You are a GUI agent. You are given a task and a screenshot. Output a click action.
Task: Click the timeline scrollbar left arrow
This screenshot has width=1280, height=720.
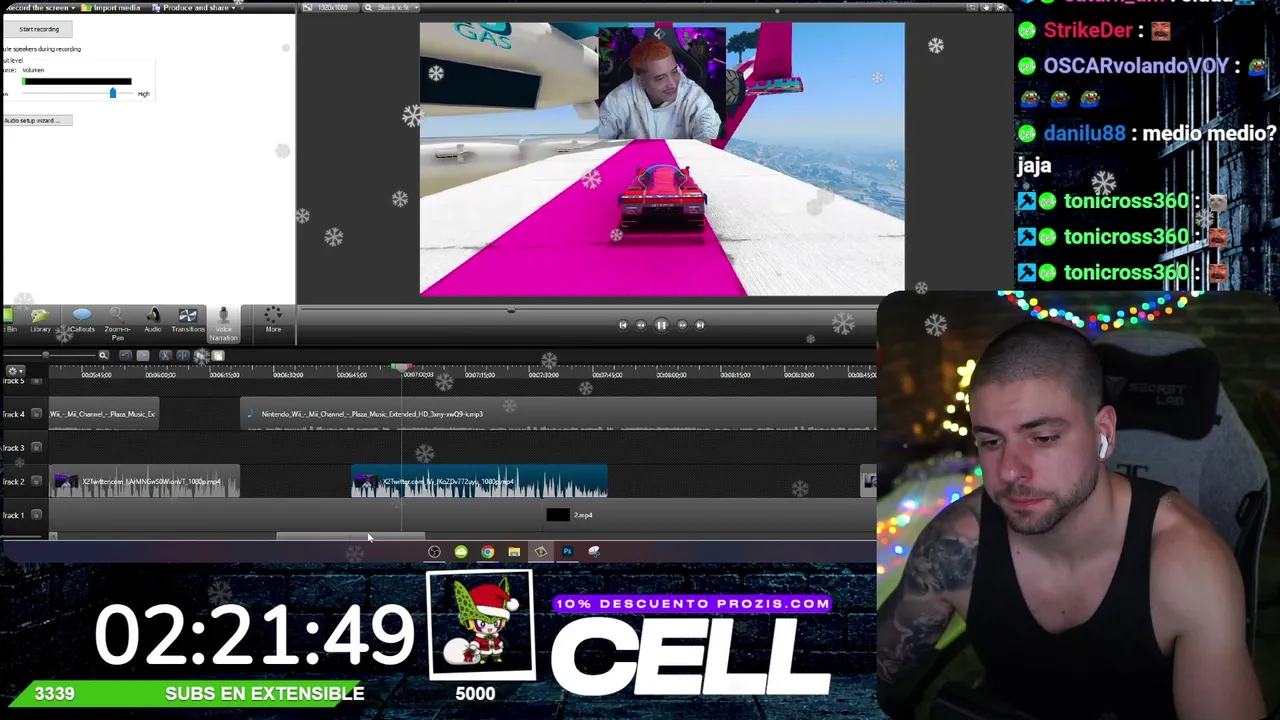(x=54, y=537)
